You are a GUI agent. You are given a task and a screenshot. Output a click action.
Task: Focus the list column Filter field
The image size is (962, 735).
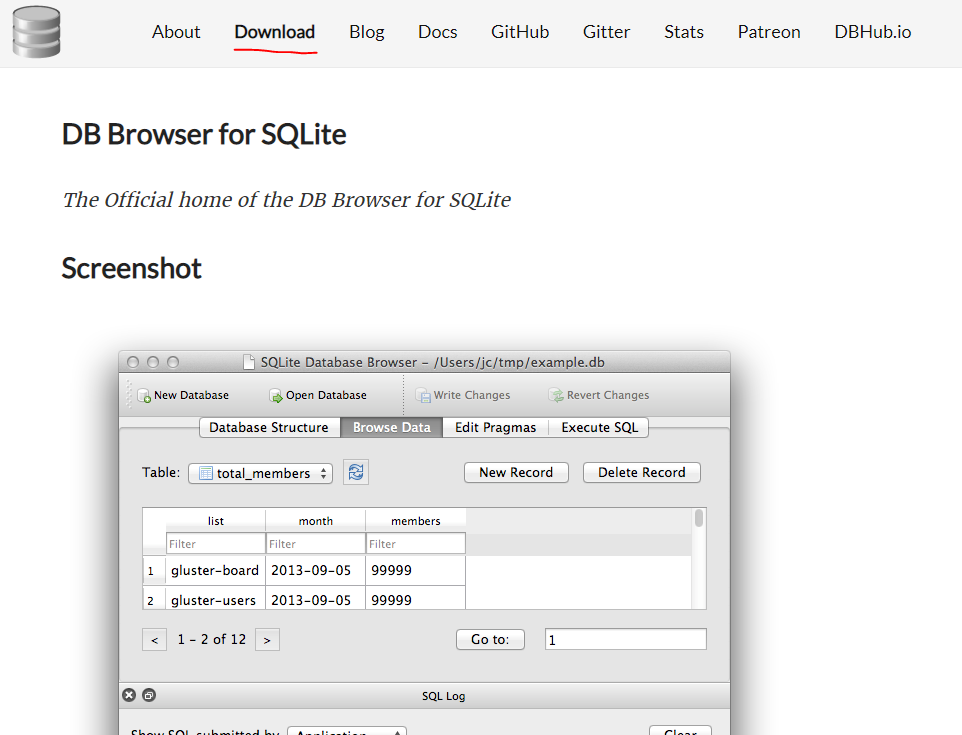point(215,544)
